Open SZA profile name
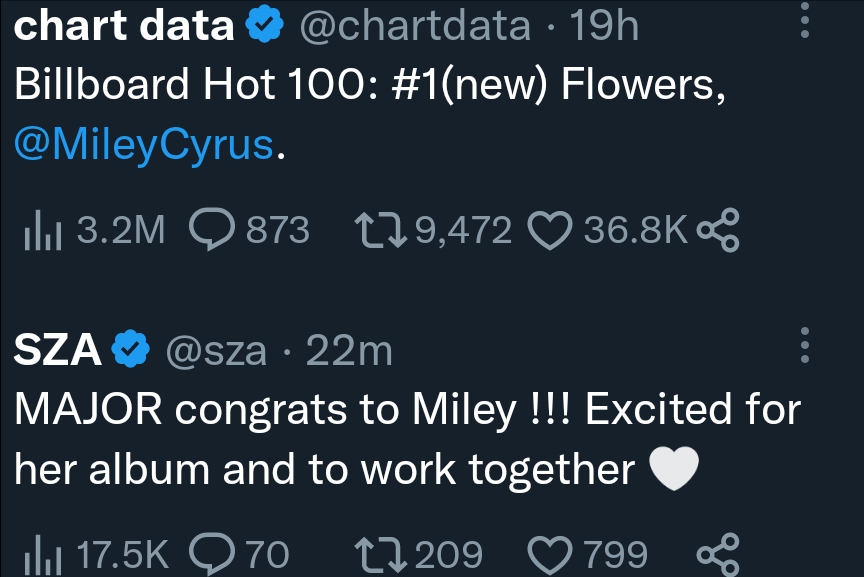The image size is (864, 577). 57,350
